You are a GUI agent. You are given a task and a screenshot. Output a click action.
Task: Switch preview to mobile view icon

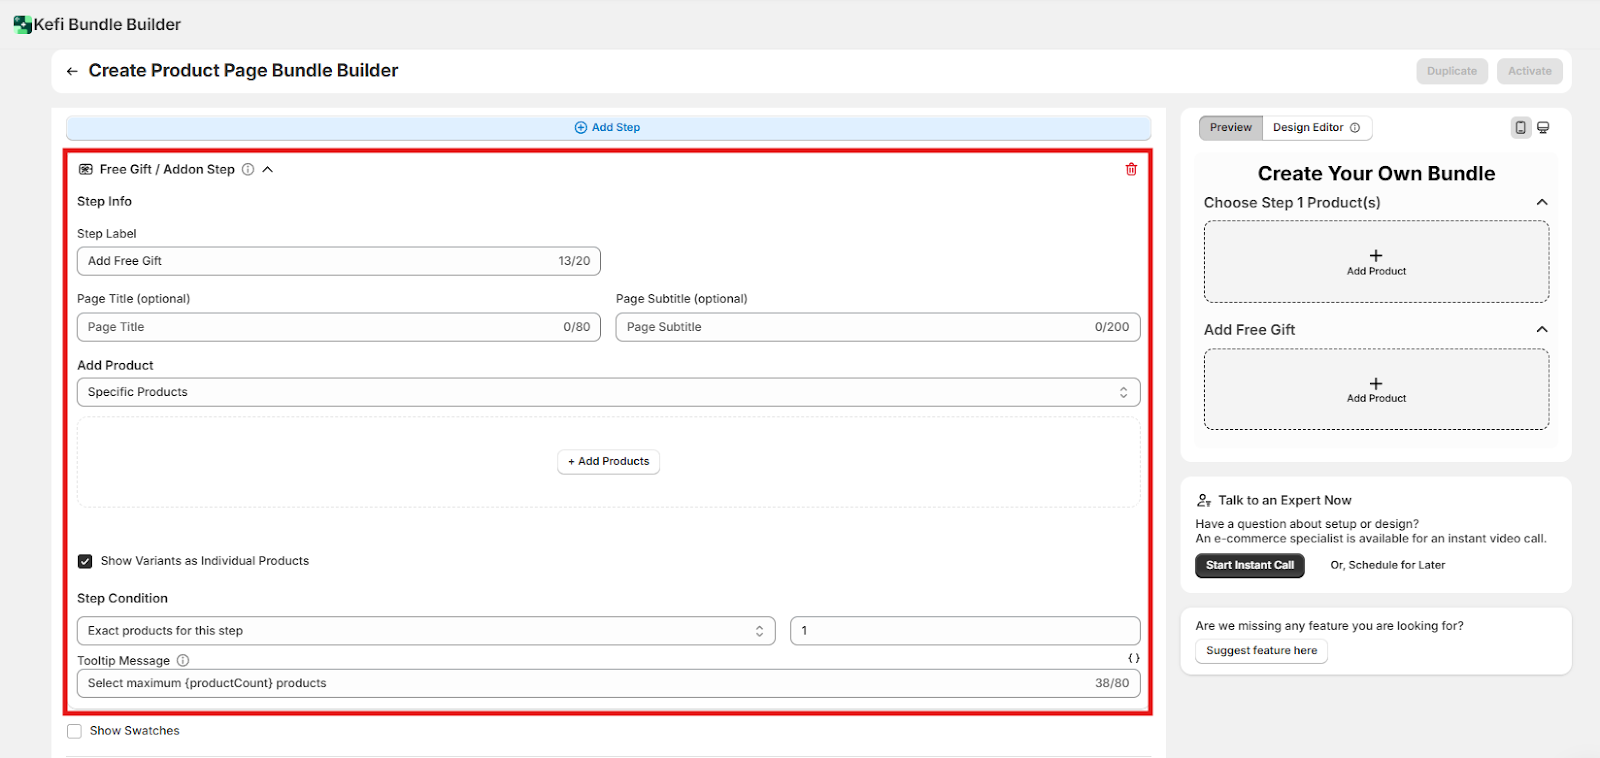click(1520, 128)
